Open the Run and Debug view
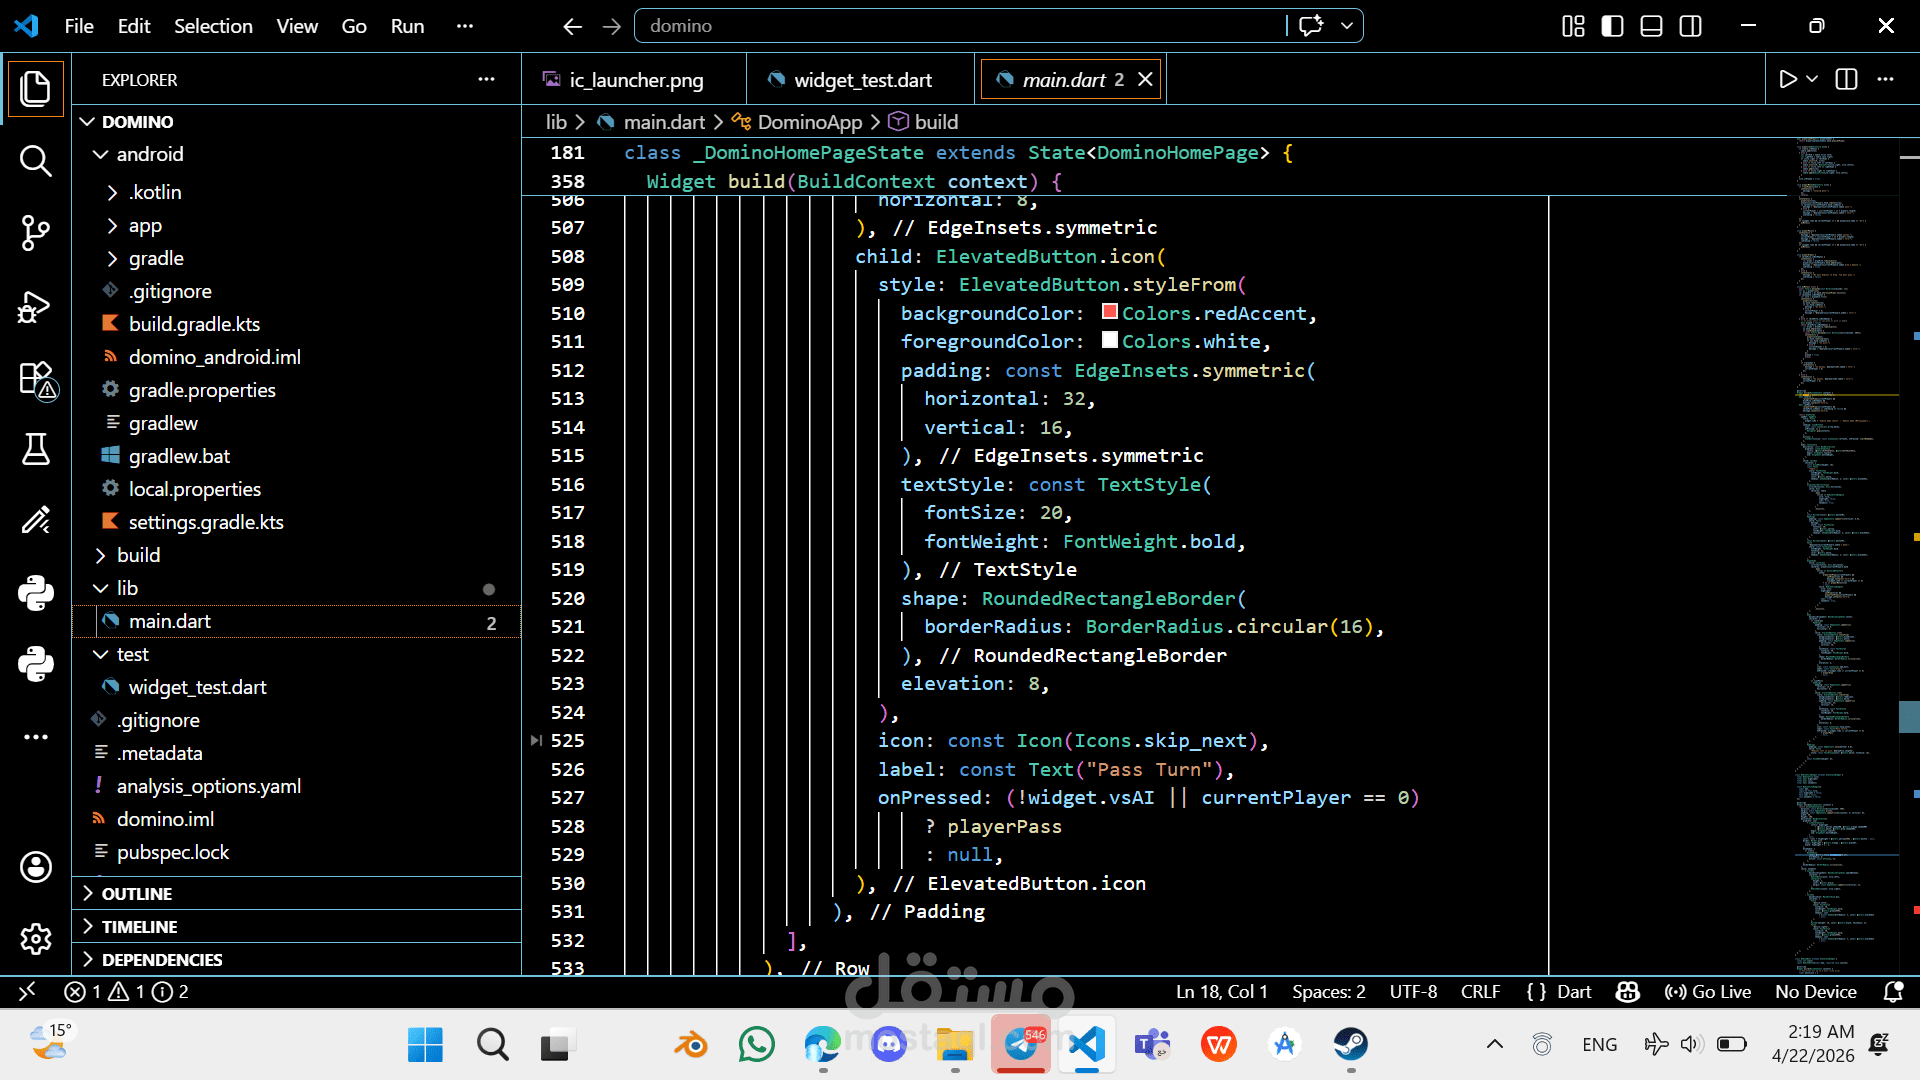This screenshot has height=1080, width=1920. click(36, 306)
